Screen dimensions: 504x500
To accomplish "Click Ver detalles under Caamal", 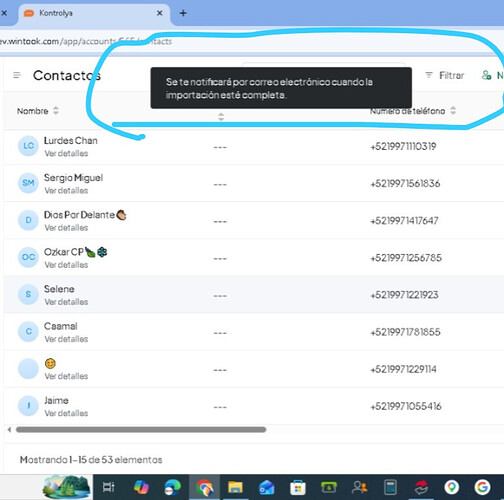I will point(66,339).
